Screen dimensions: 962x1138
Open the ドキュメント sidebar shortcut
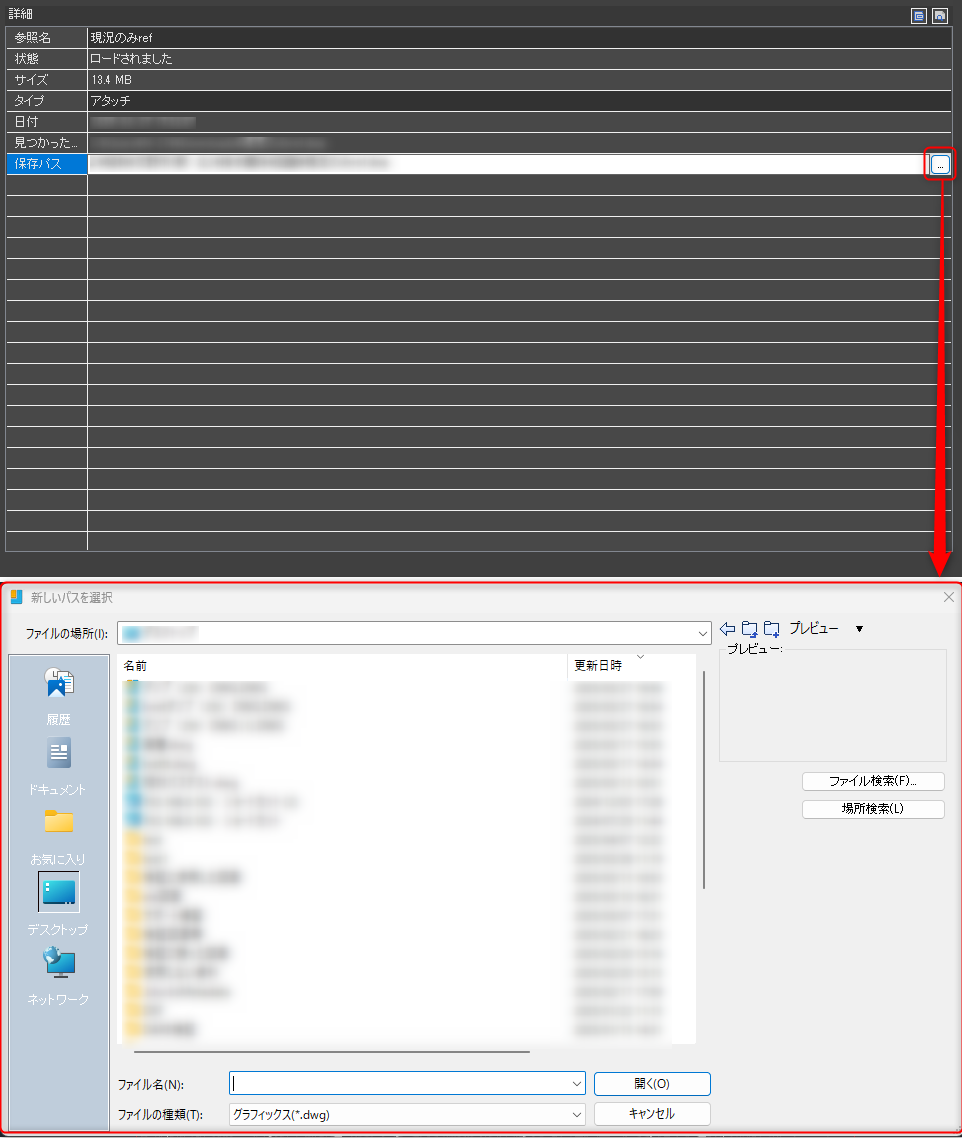point(58,753)
